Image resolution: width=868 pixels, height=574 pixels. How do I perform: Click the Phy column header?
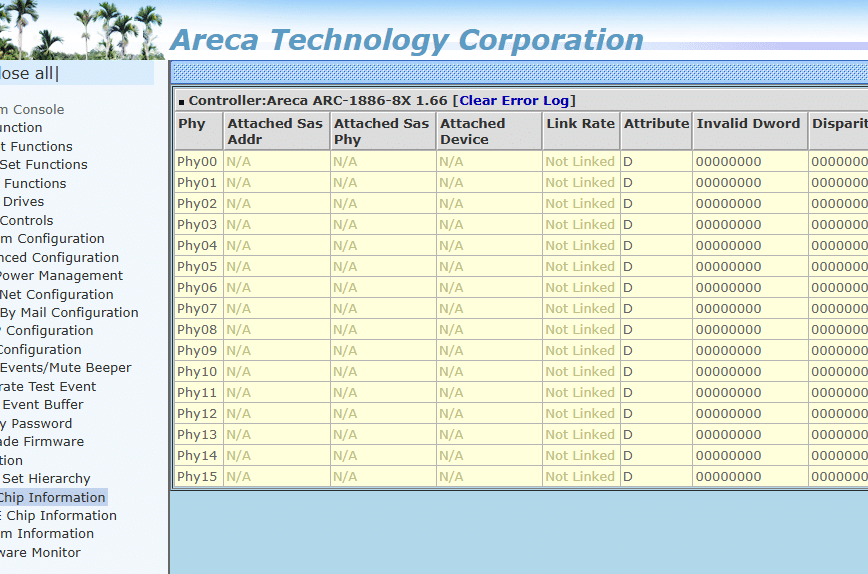[x=192, y=124]
